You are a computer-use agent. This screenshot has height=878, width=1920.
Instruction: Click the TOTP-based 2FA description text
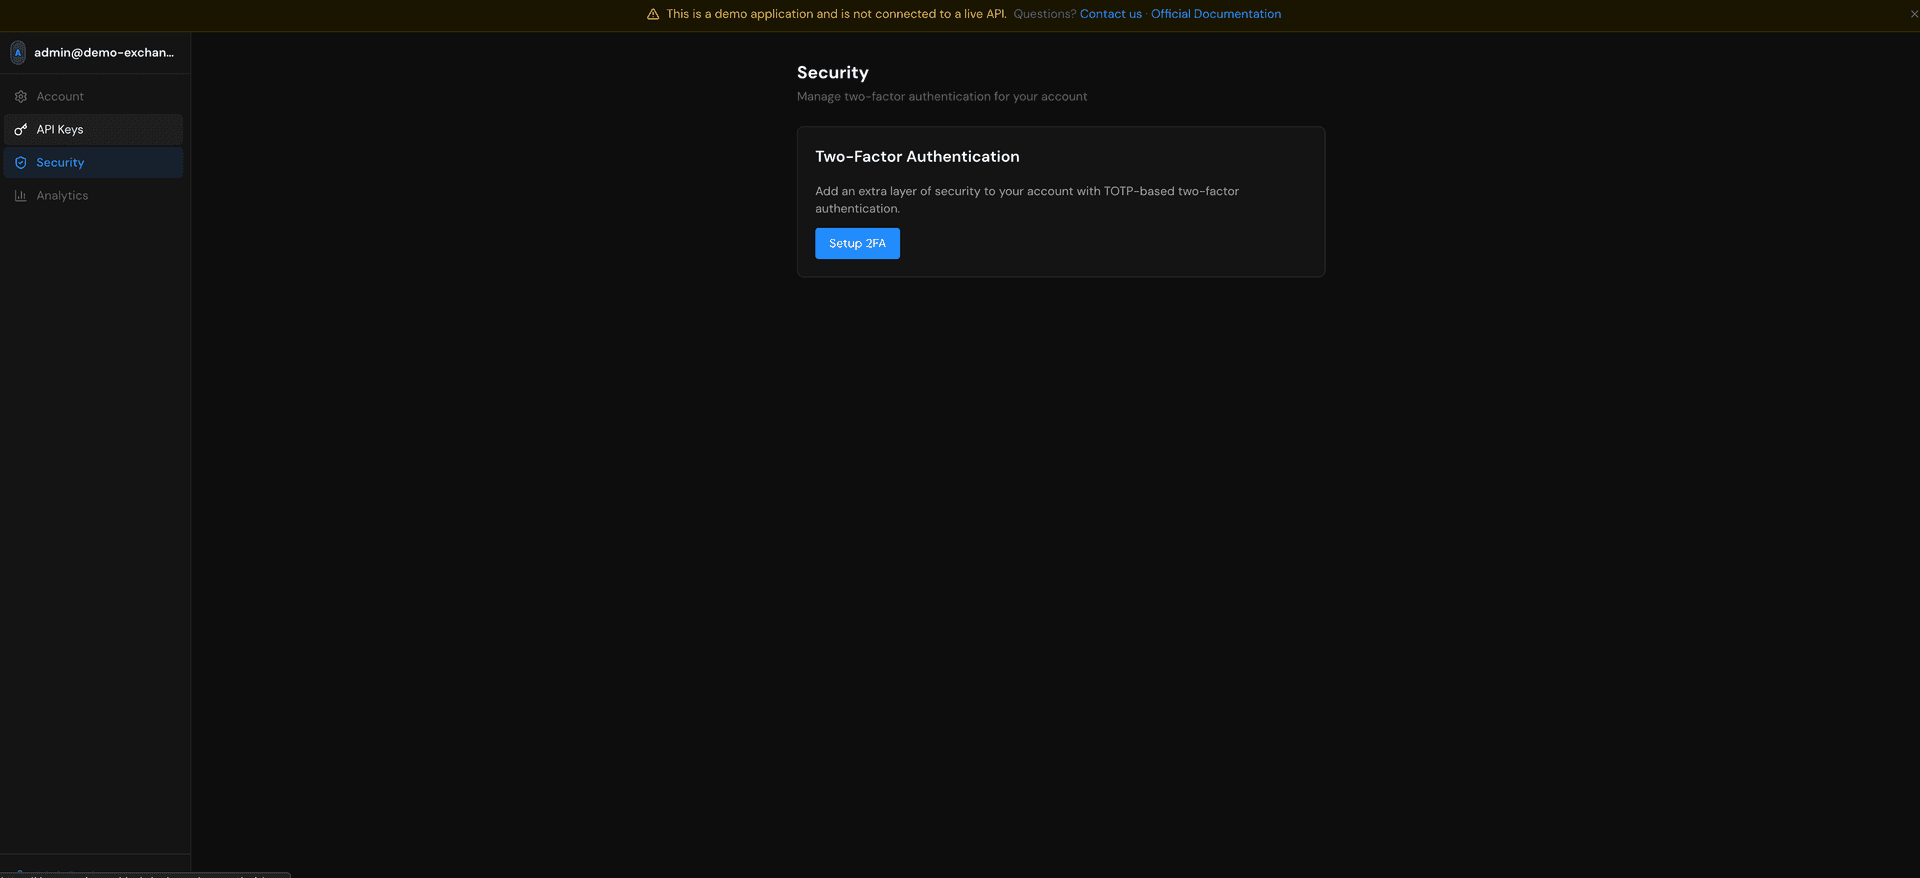[x=1026, y=199]
